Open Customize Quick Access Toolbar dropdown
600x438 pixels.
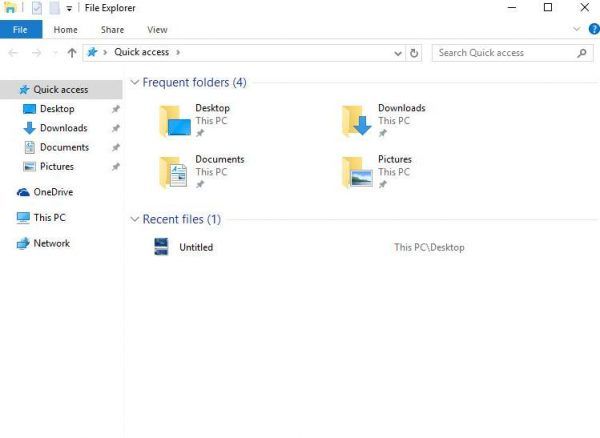pyautogui.click(x=69, y=8)
